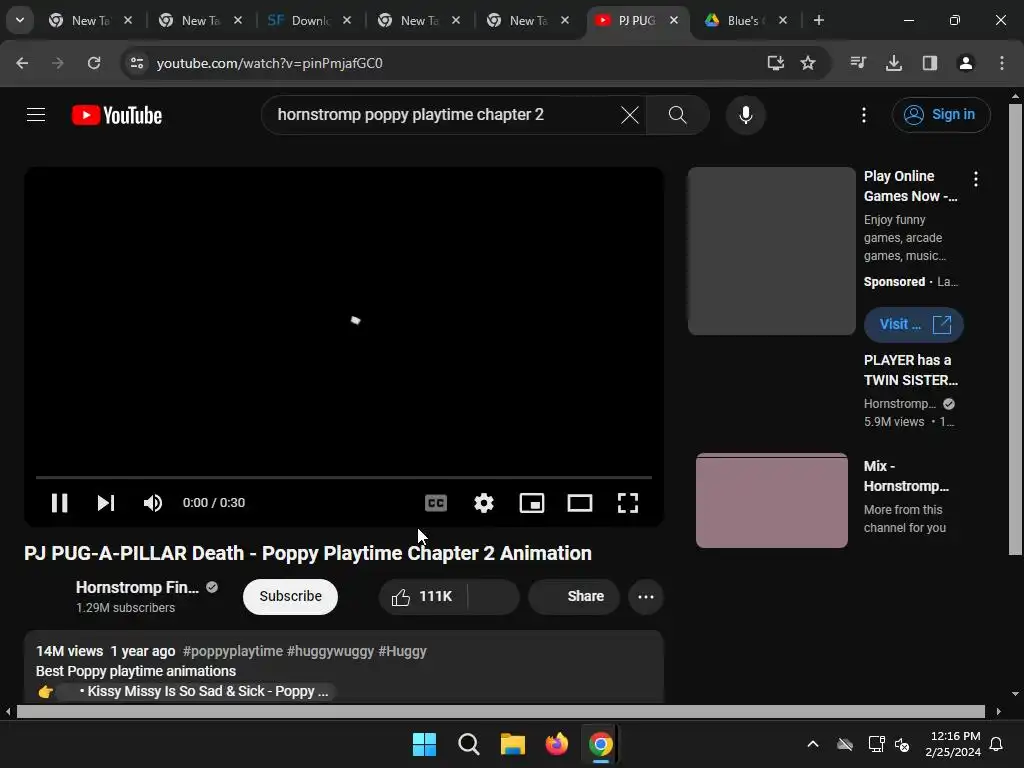Open YouTube settings three-dot menu
1024x768 pixels.
[863, 115]
